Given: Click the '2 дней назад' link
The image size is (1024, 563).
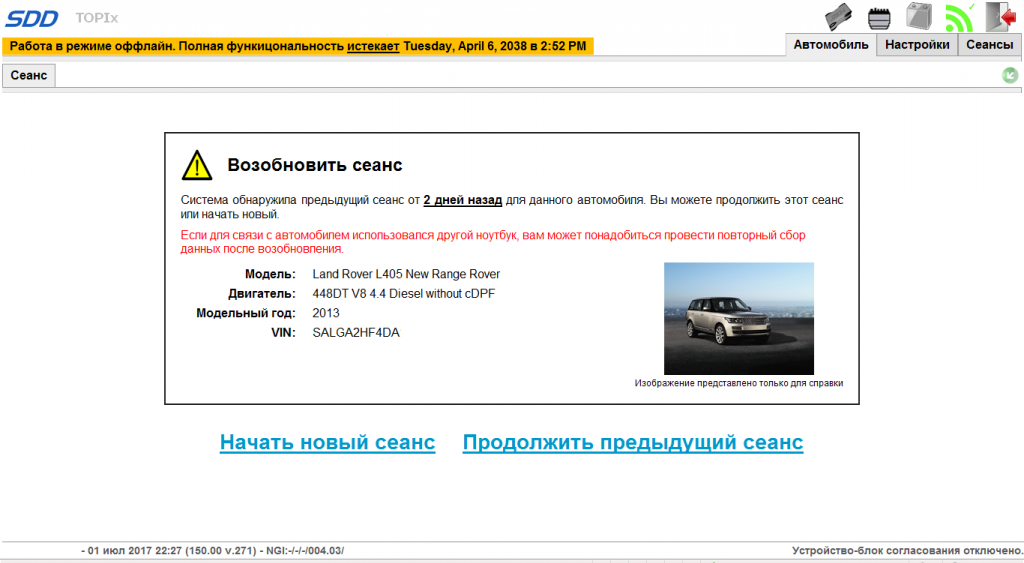Looking at the screenshot, I should (x=462, y=200).
